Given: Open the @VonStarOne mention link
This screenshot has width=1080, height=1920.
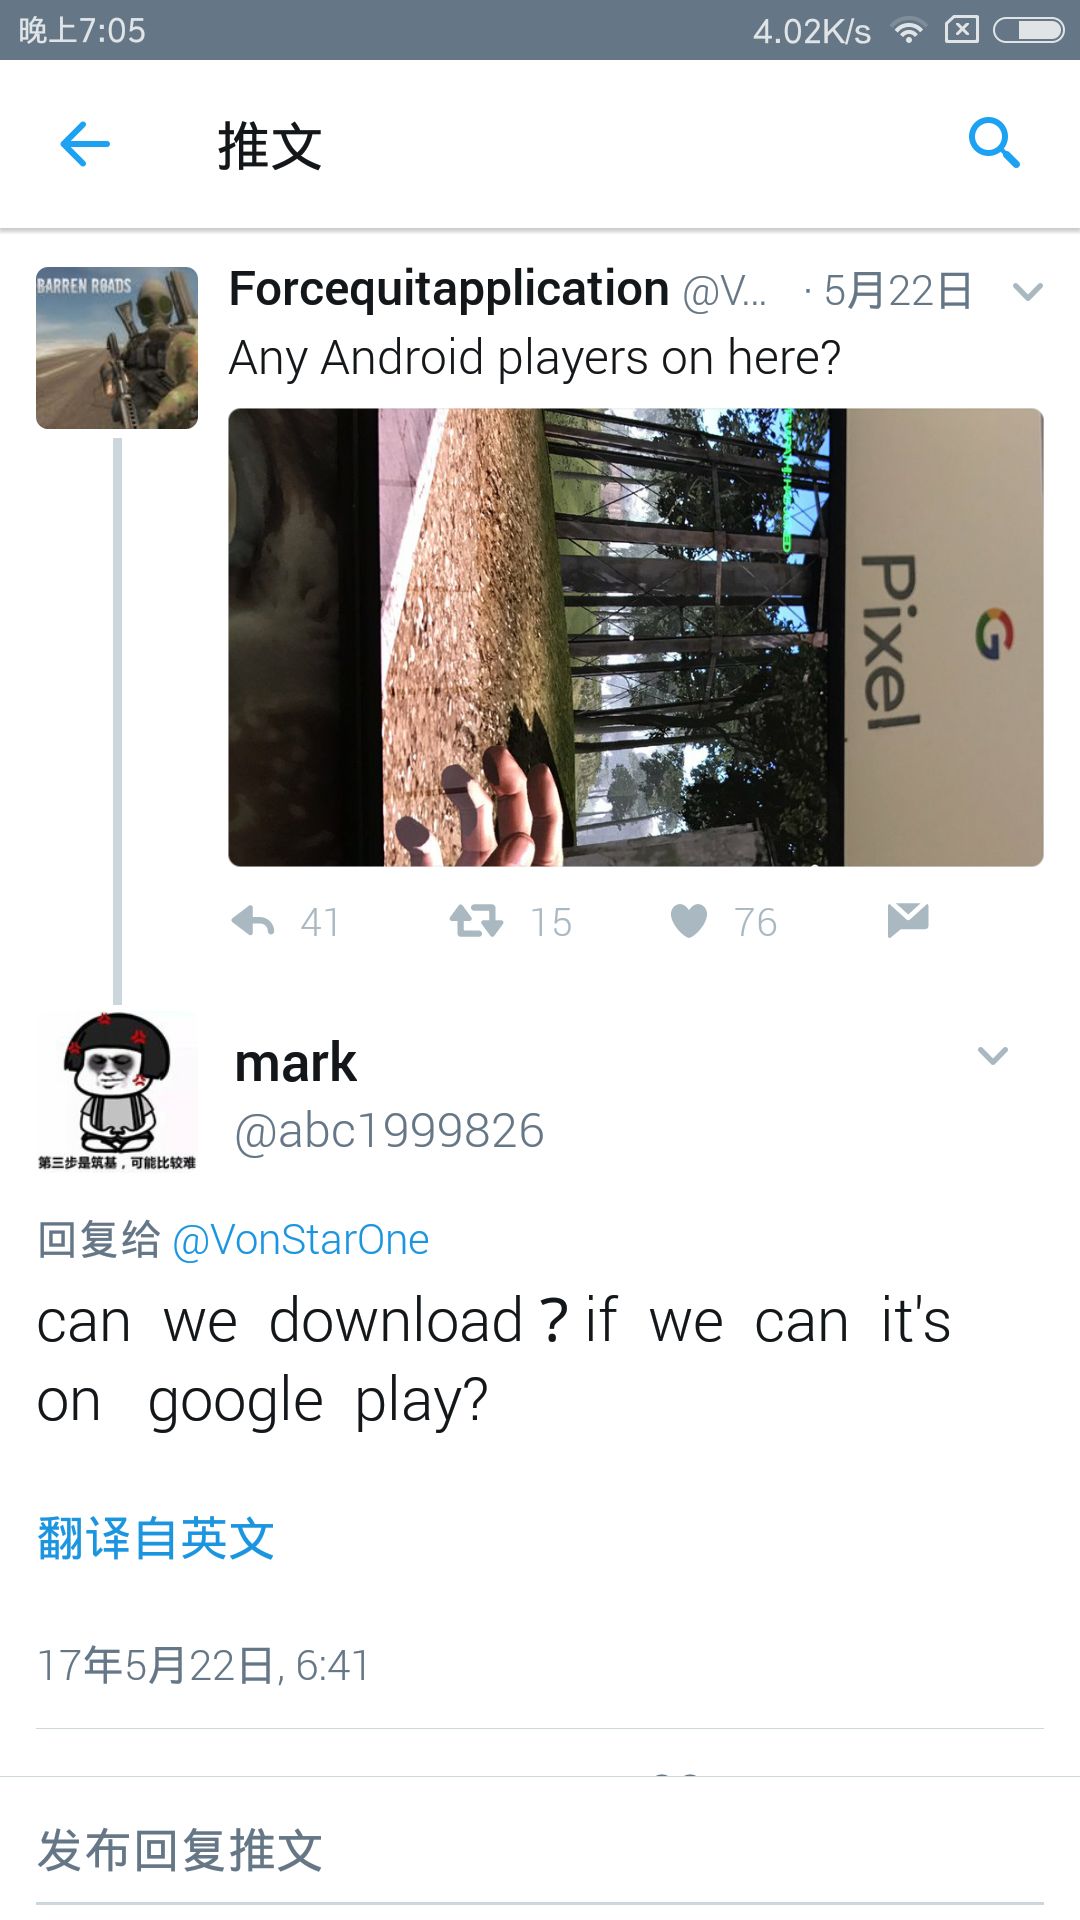Looking at the screenshot, I should pos(301,1240).
